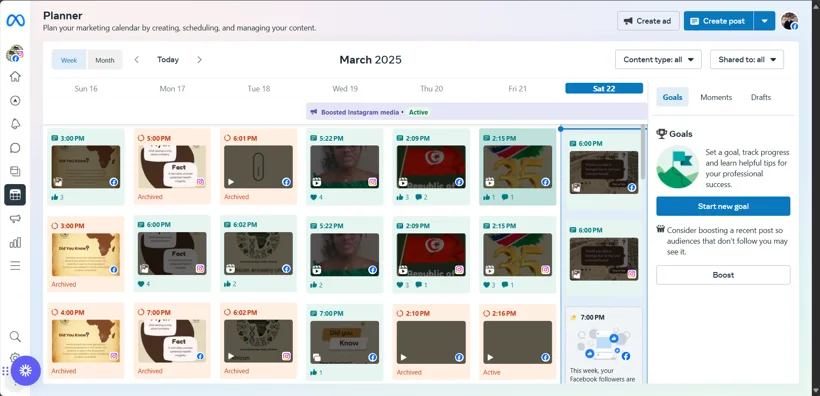Click the purple assistant button
This screenshot has width=820, height=396.
(25, 370)
